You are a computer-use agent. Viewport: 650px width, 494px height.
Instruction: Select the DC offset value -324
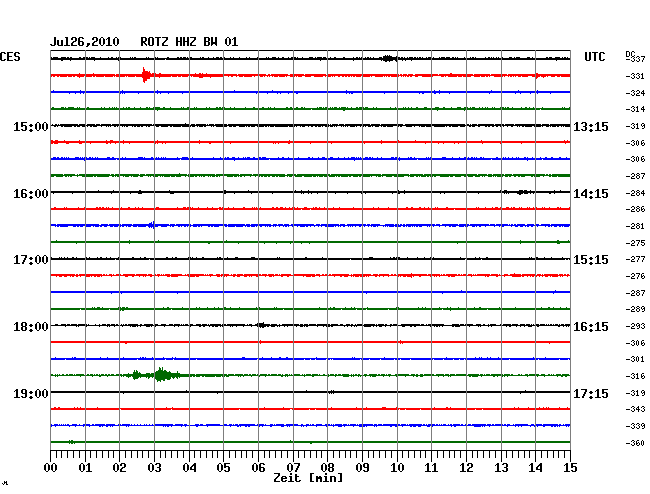[635, 93]
